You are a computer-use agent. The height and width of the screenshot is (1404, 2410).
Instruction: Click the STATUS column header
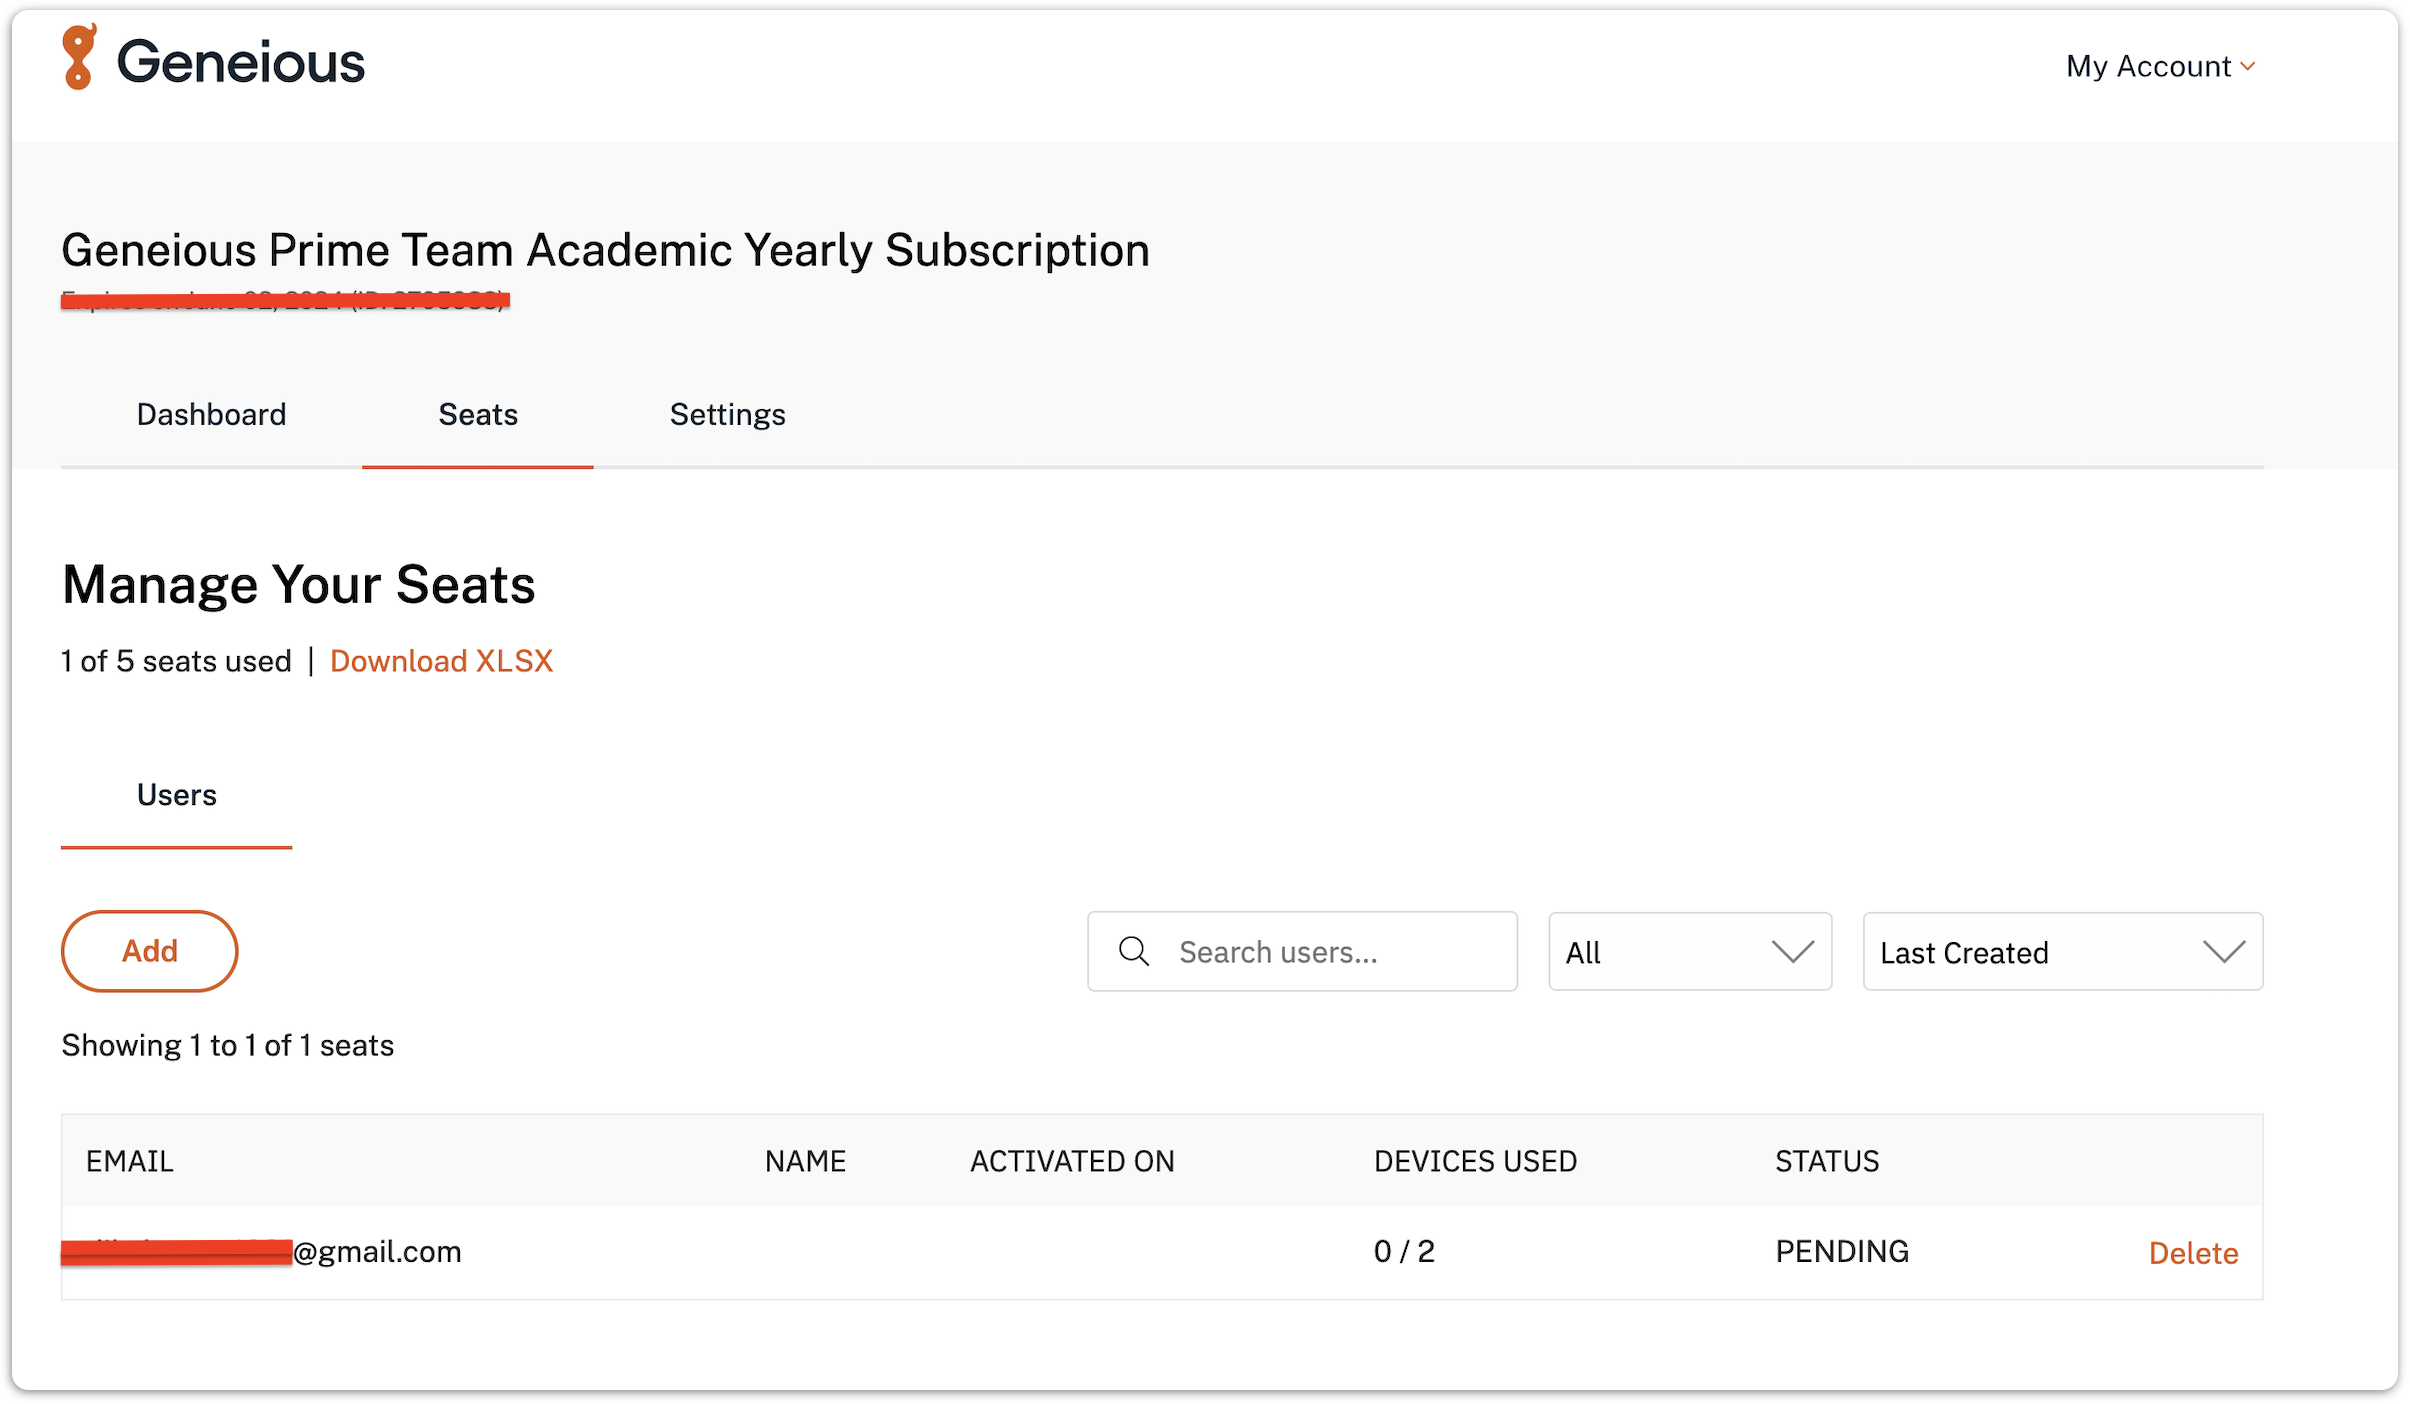coord(1827,1161)
